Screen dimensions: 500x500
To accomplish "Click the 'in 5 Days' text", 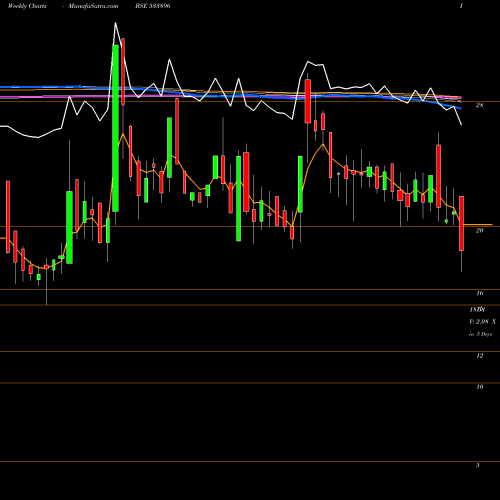I will click(480, 334).
